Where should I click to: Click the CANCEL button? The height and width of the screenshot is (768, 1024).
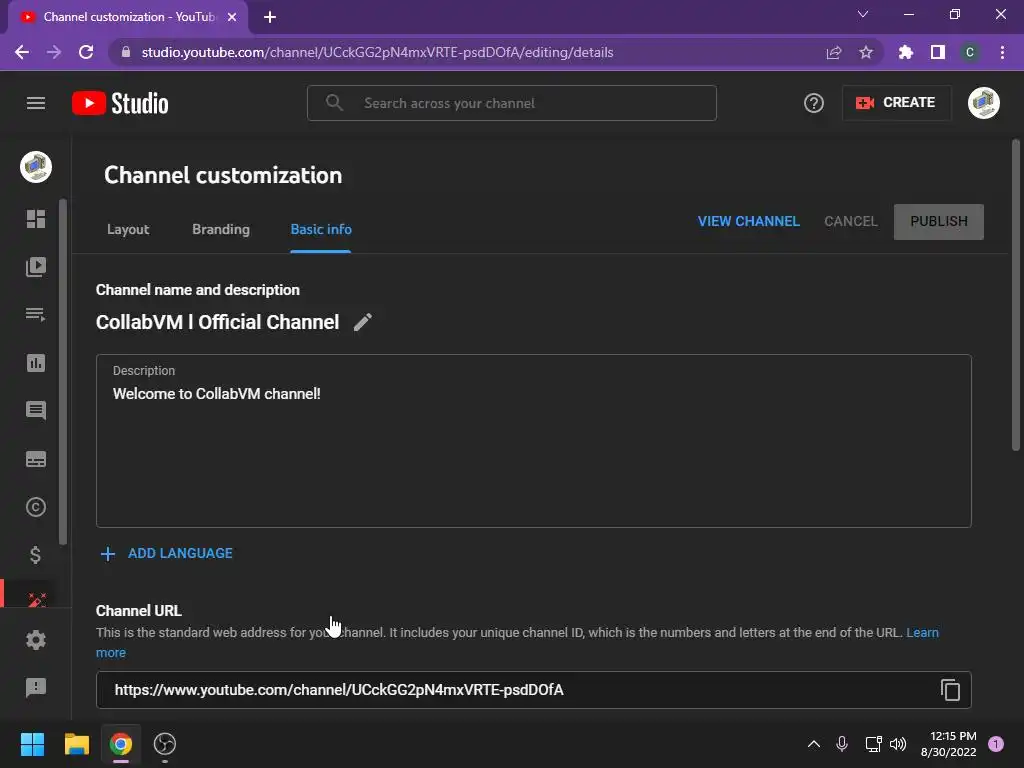[850, 221]
